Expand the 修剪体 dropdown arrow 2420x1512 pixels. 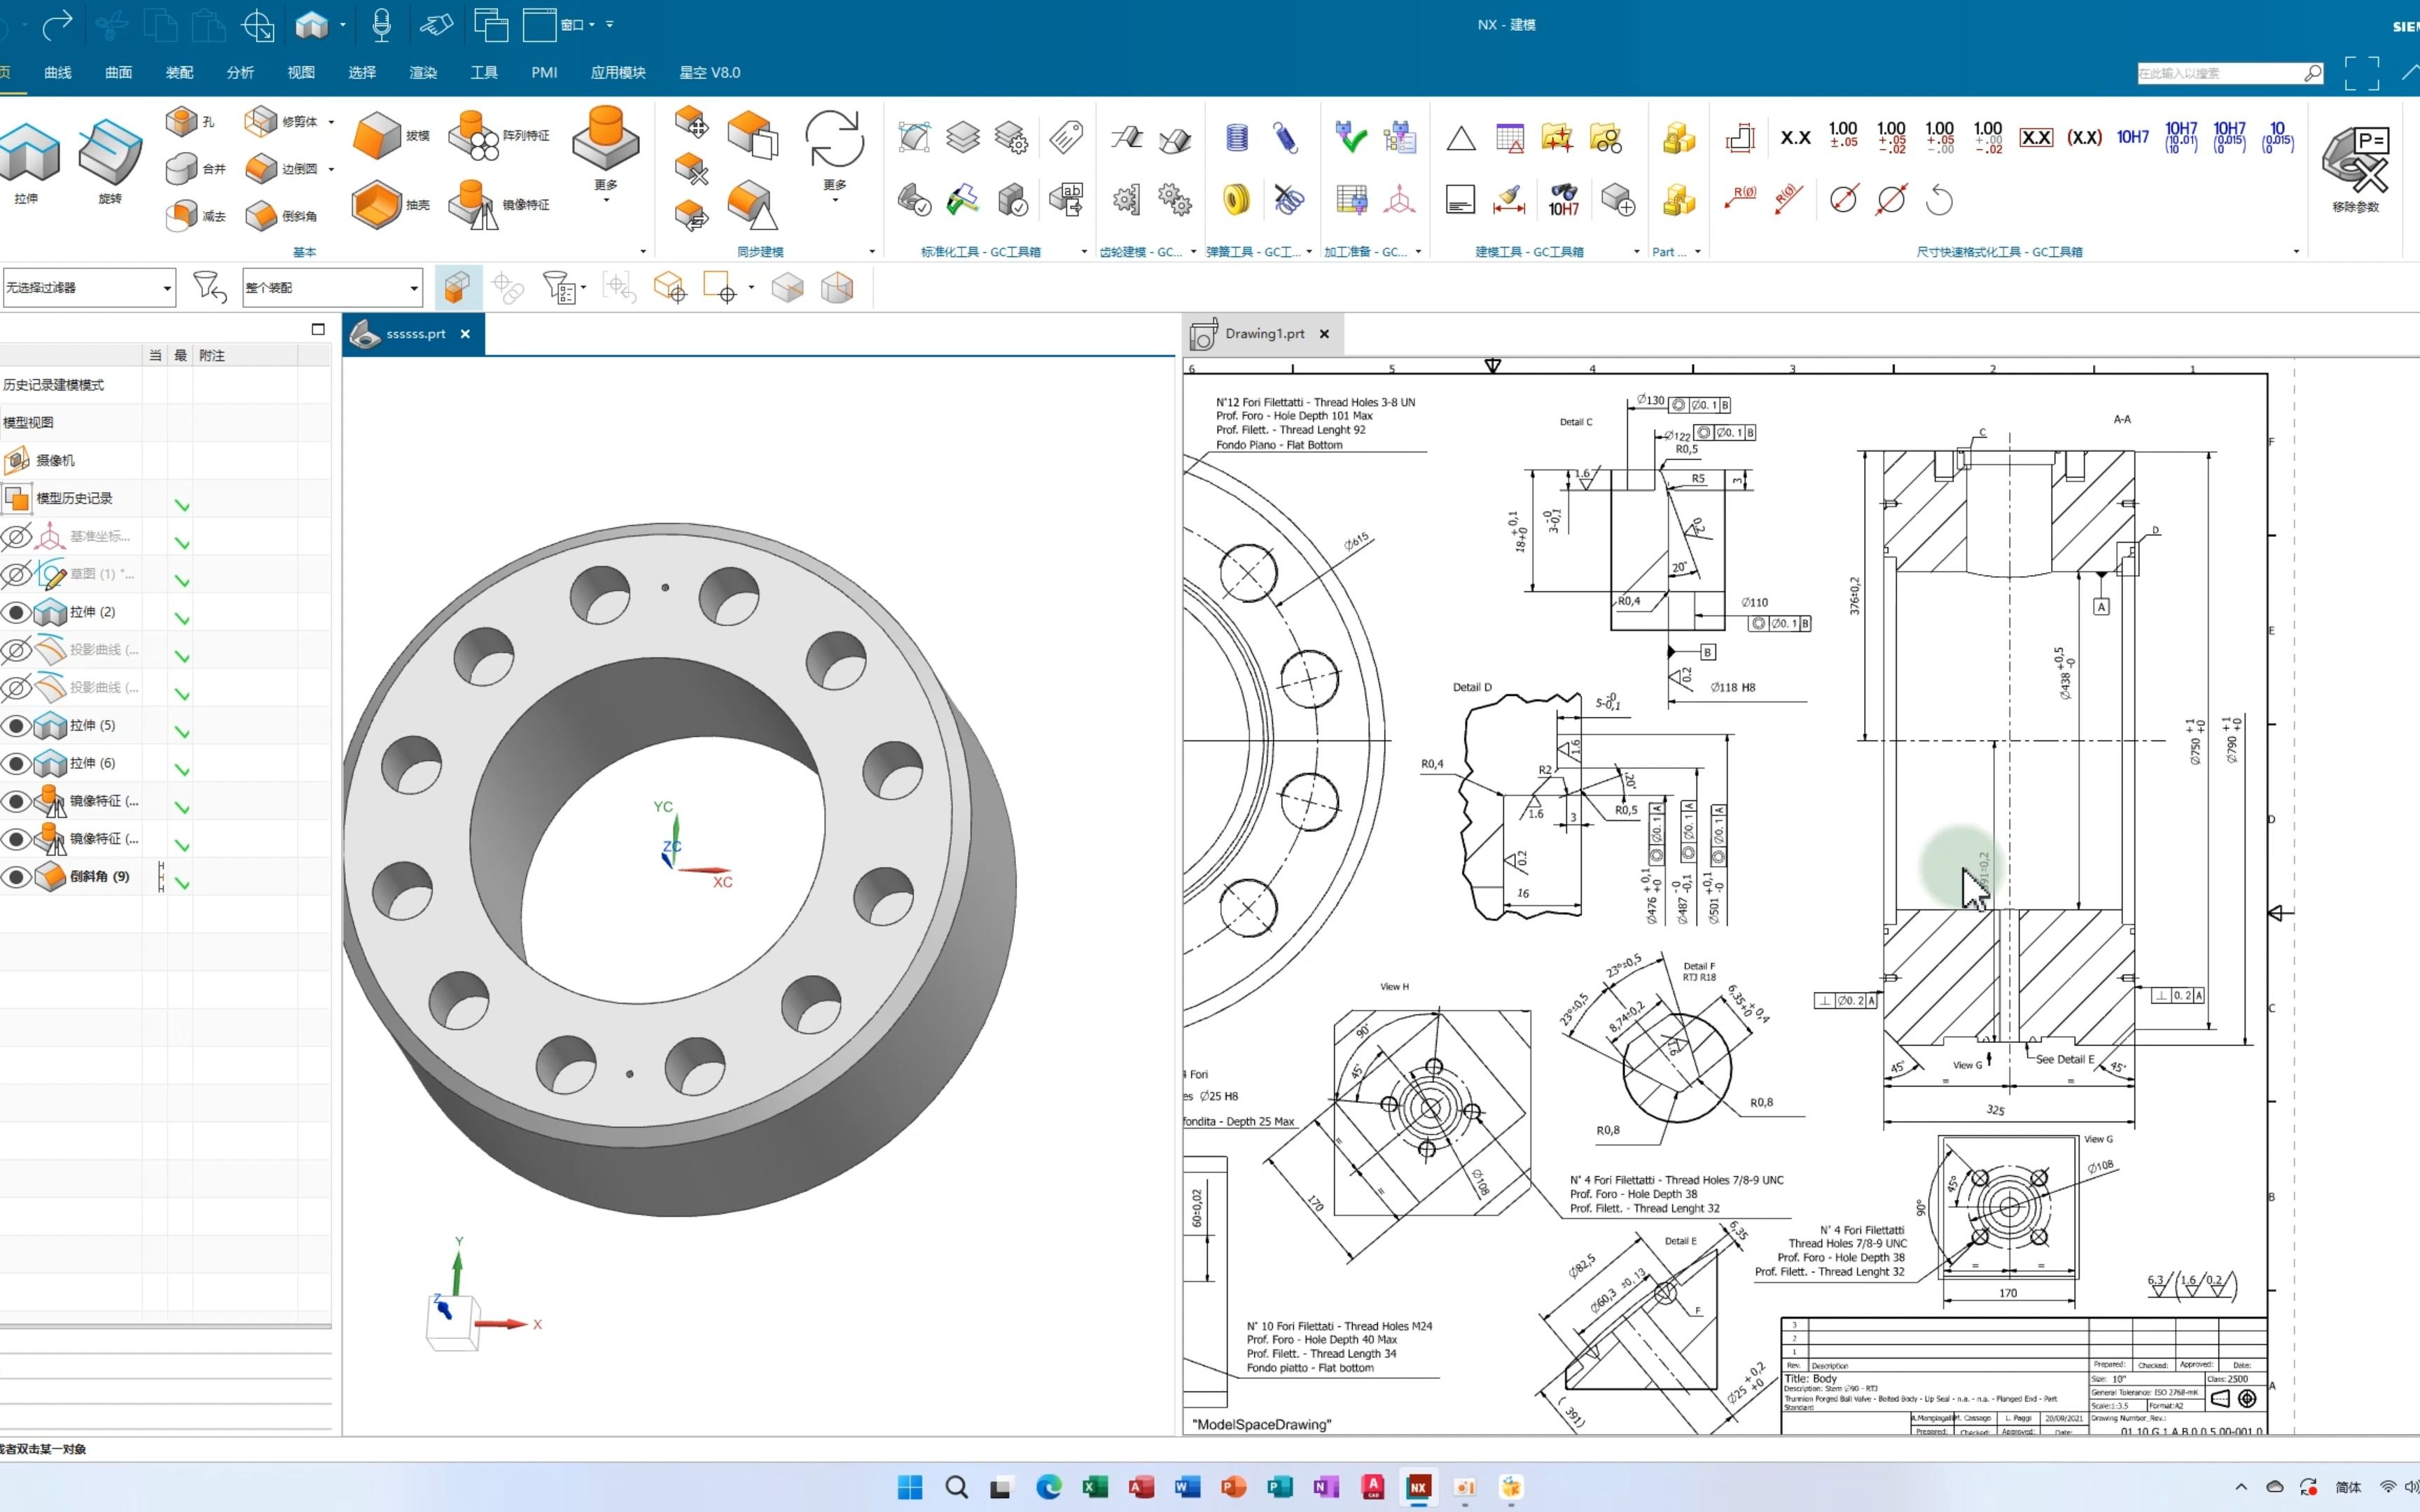[x=331, y=121]
